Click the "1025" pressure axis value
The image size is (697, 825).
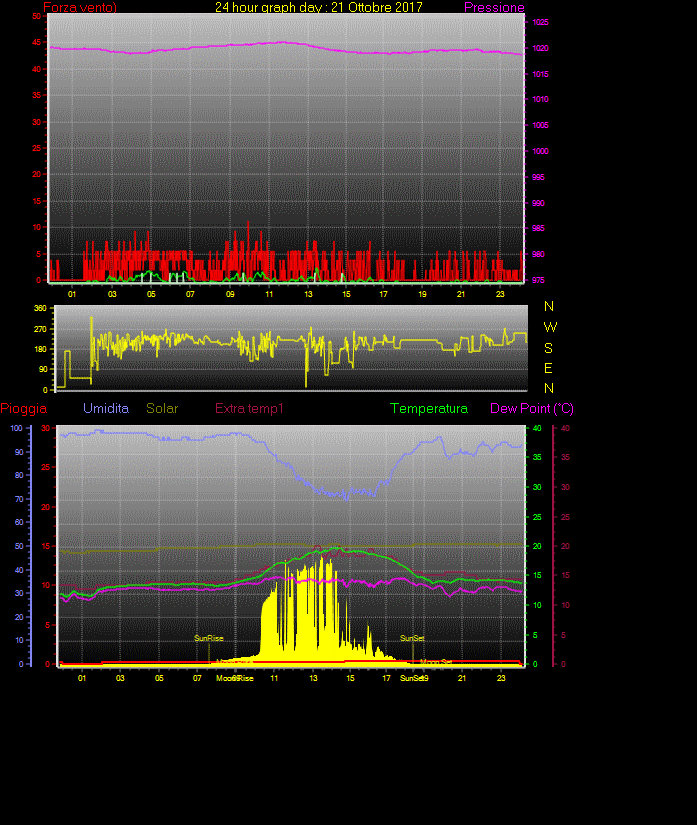tap(540, 22)
